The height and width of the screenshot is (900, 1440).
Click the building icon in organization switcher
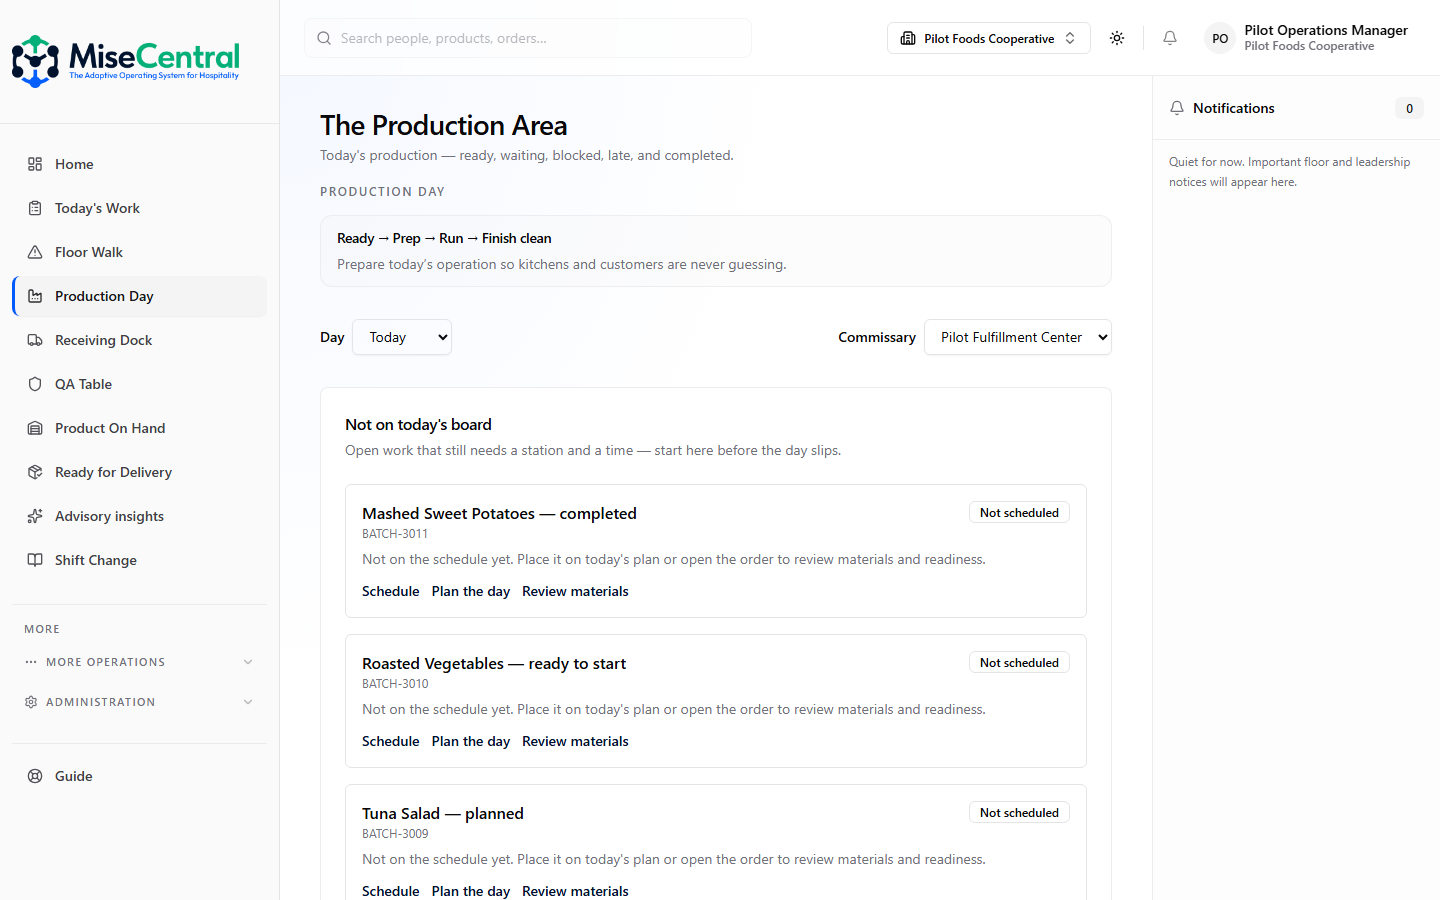click(908, 38)
